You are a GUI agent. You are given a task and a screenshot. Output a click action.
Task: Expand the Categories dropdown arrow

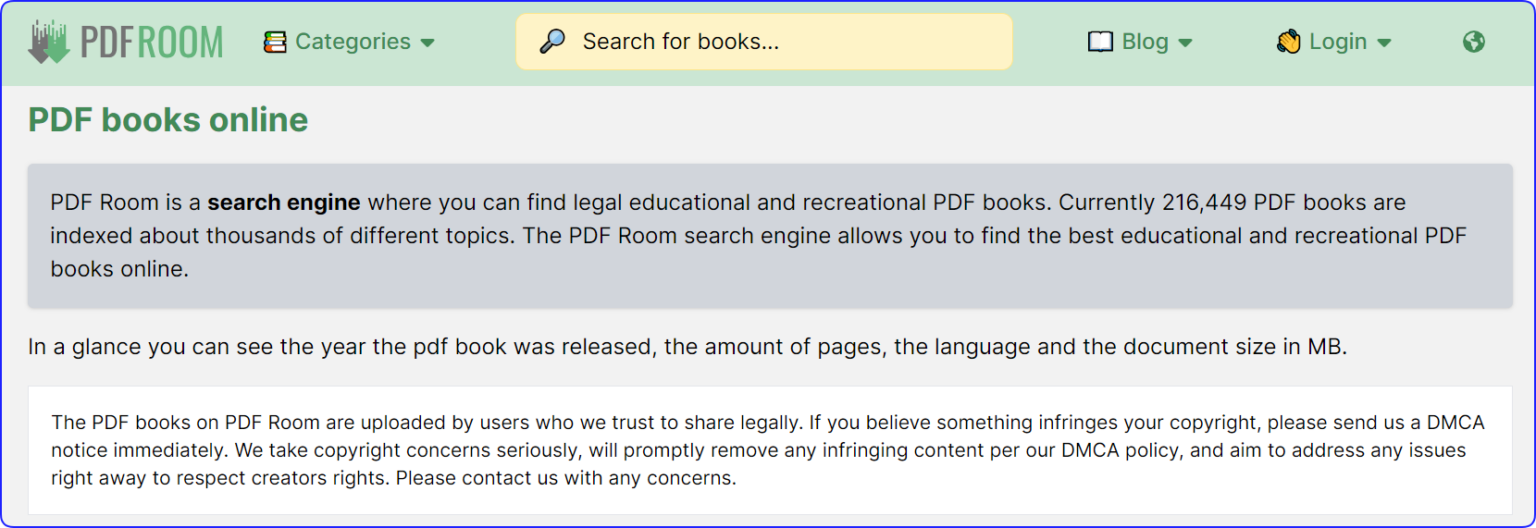click(x=428, y=43)
